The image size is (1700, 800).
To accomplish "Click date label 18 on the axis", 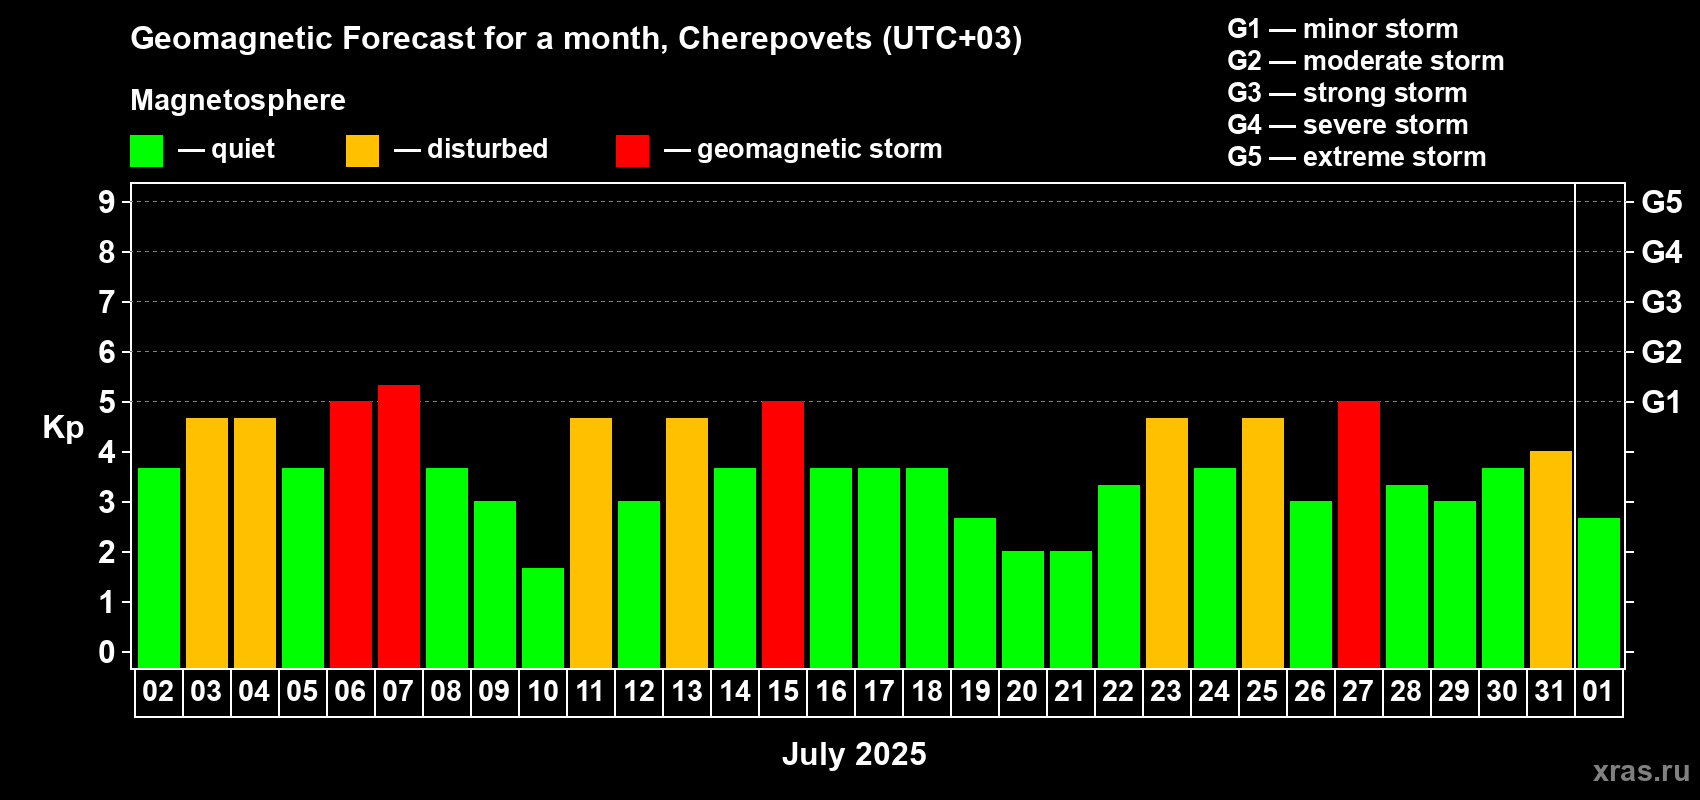I will tap(927, 692).
